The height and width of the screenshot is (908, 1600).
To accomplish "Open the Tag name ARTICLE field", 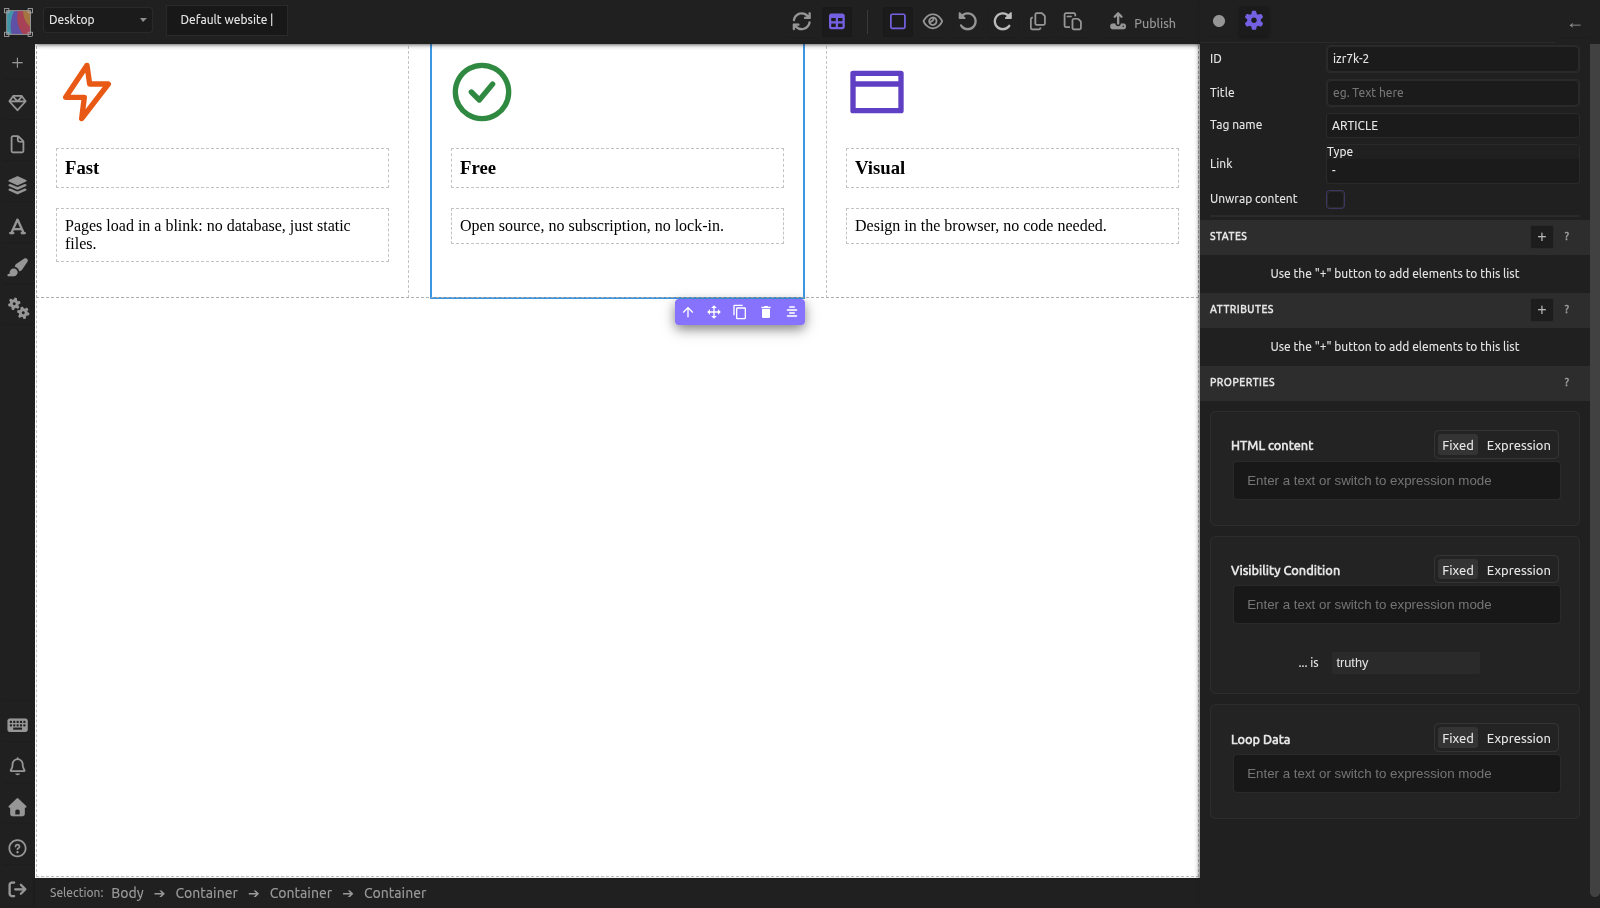I will coord(1452,126).
